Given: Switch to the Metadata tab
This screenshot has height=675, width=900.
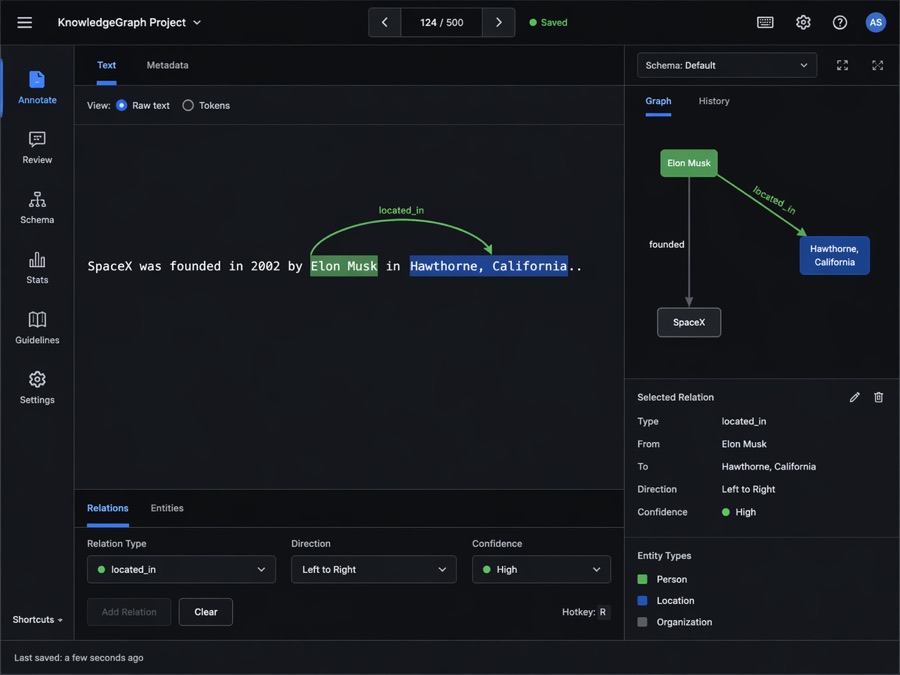Looking at the screenshot, I should [x=167, y=65].
